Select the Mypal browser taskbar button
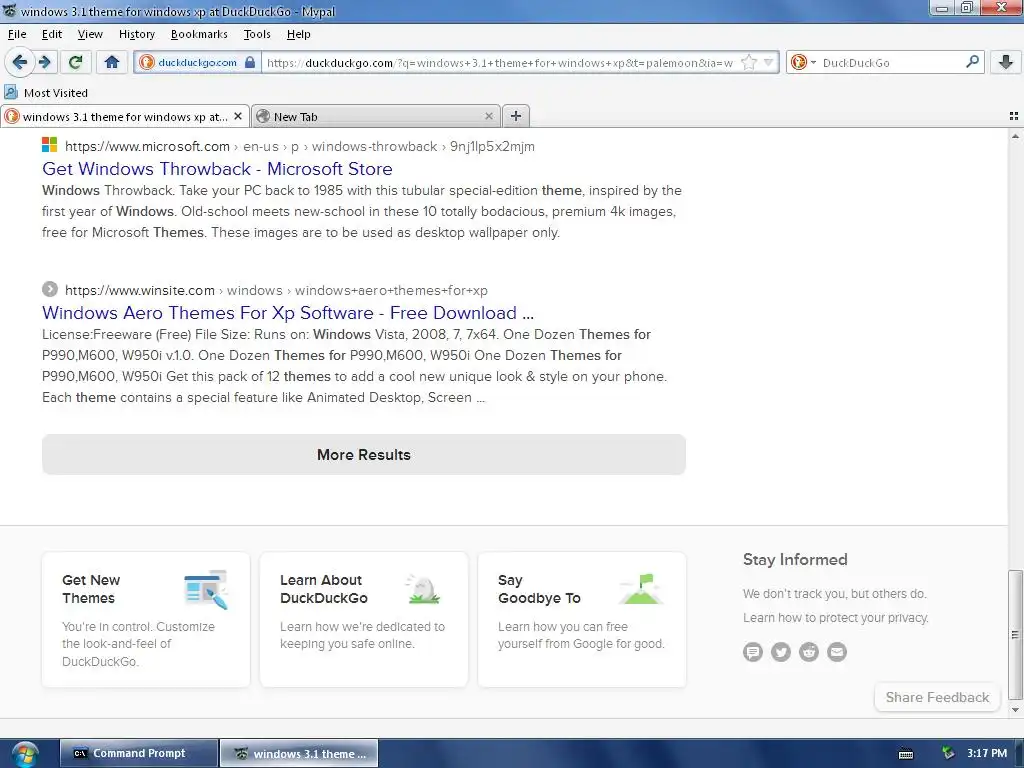The height and width of the screenshot is (768, 1024). click(x=299, y=753)
